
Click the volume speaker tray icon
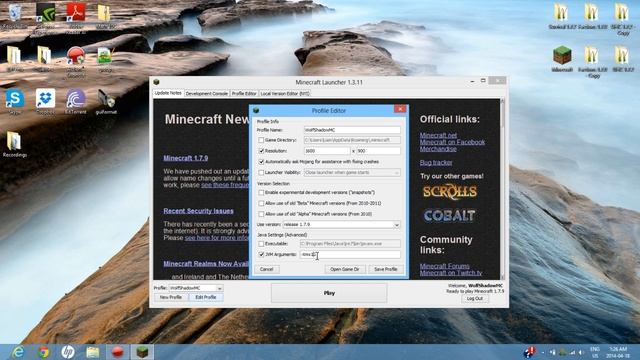581,352
